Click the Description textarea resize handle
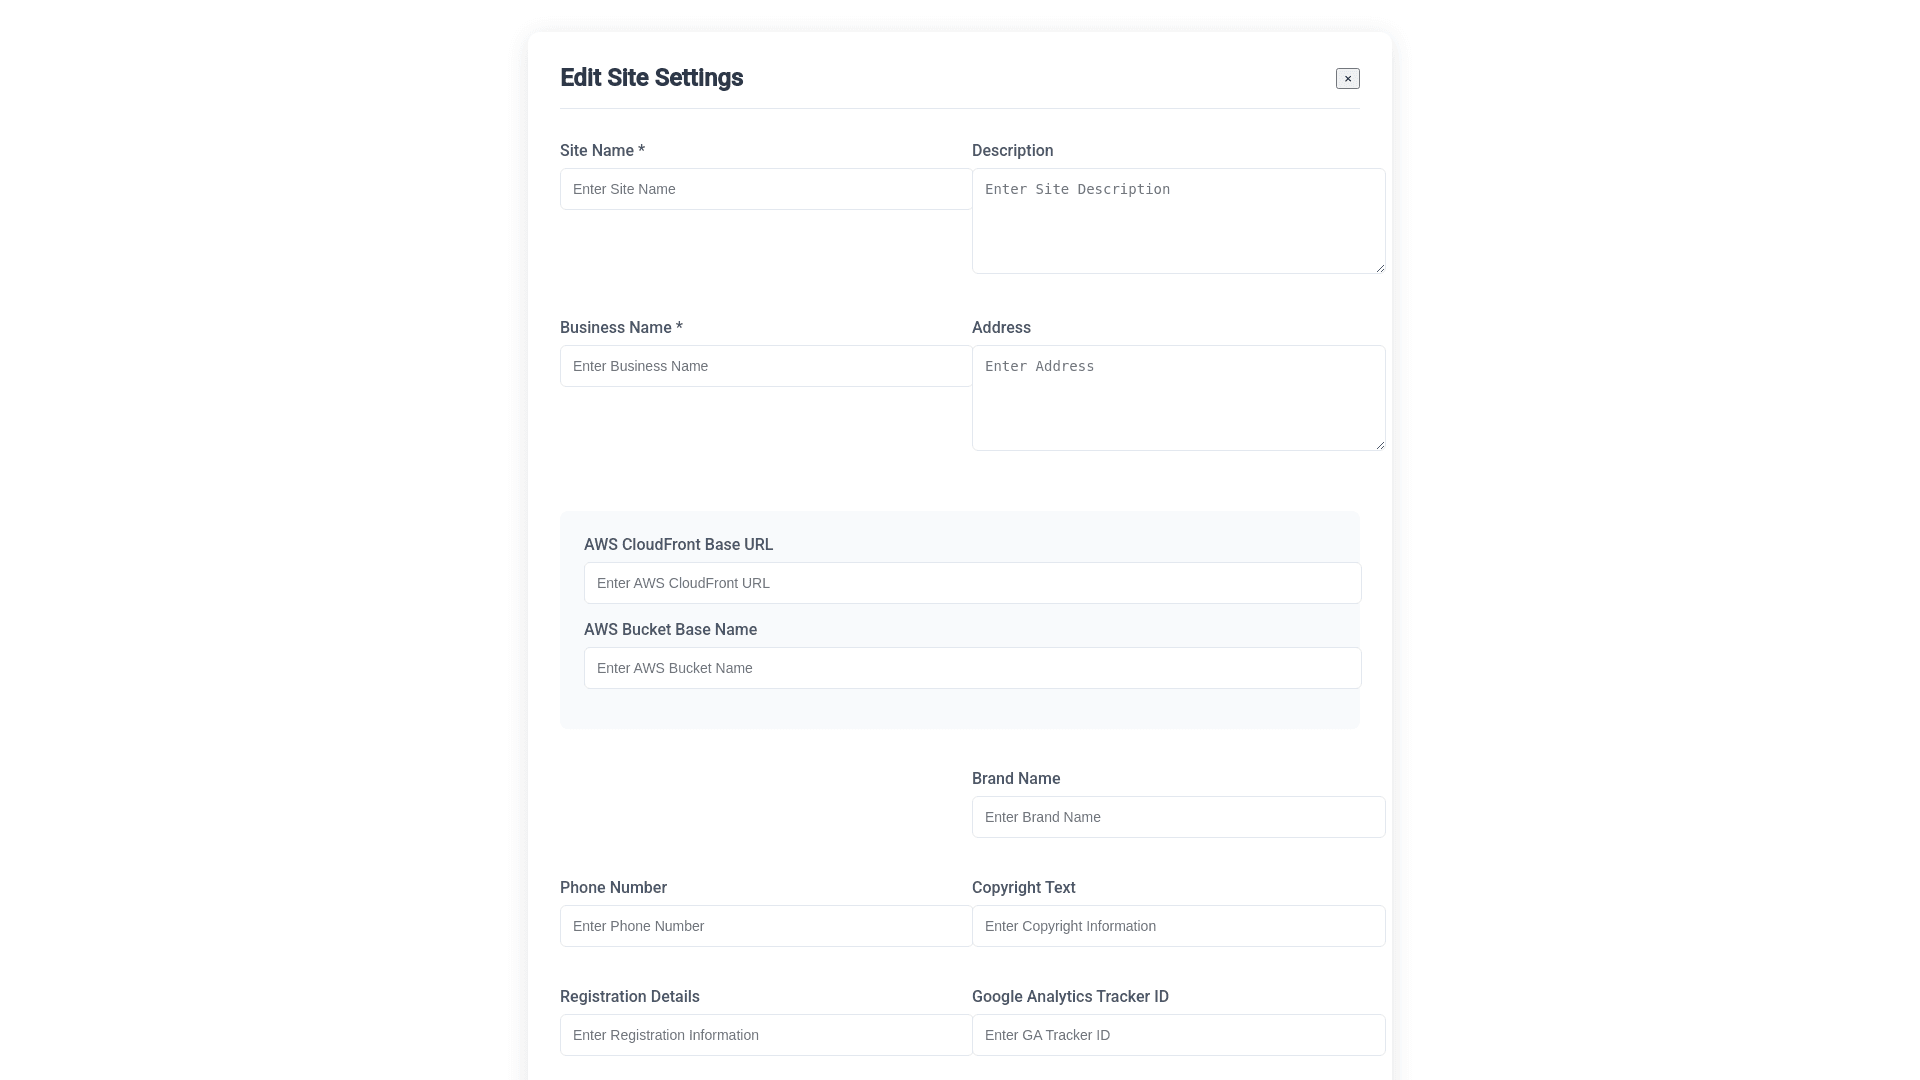The width and height of the screenshot is (1920, 1080). tap(1380, 267)
